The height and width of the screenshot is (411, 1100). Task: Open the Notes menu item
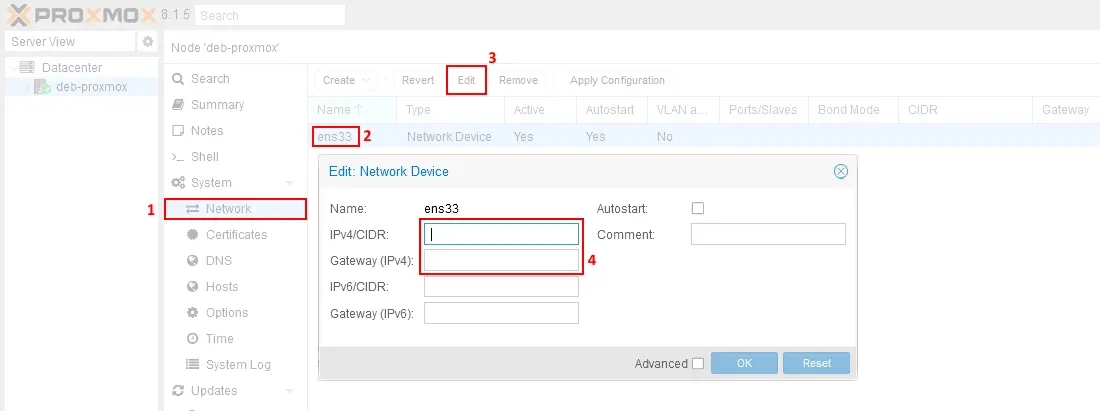coord(235,130)
